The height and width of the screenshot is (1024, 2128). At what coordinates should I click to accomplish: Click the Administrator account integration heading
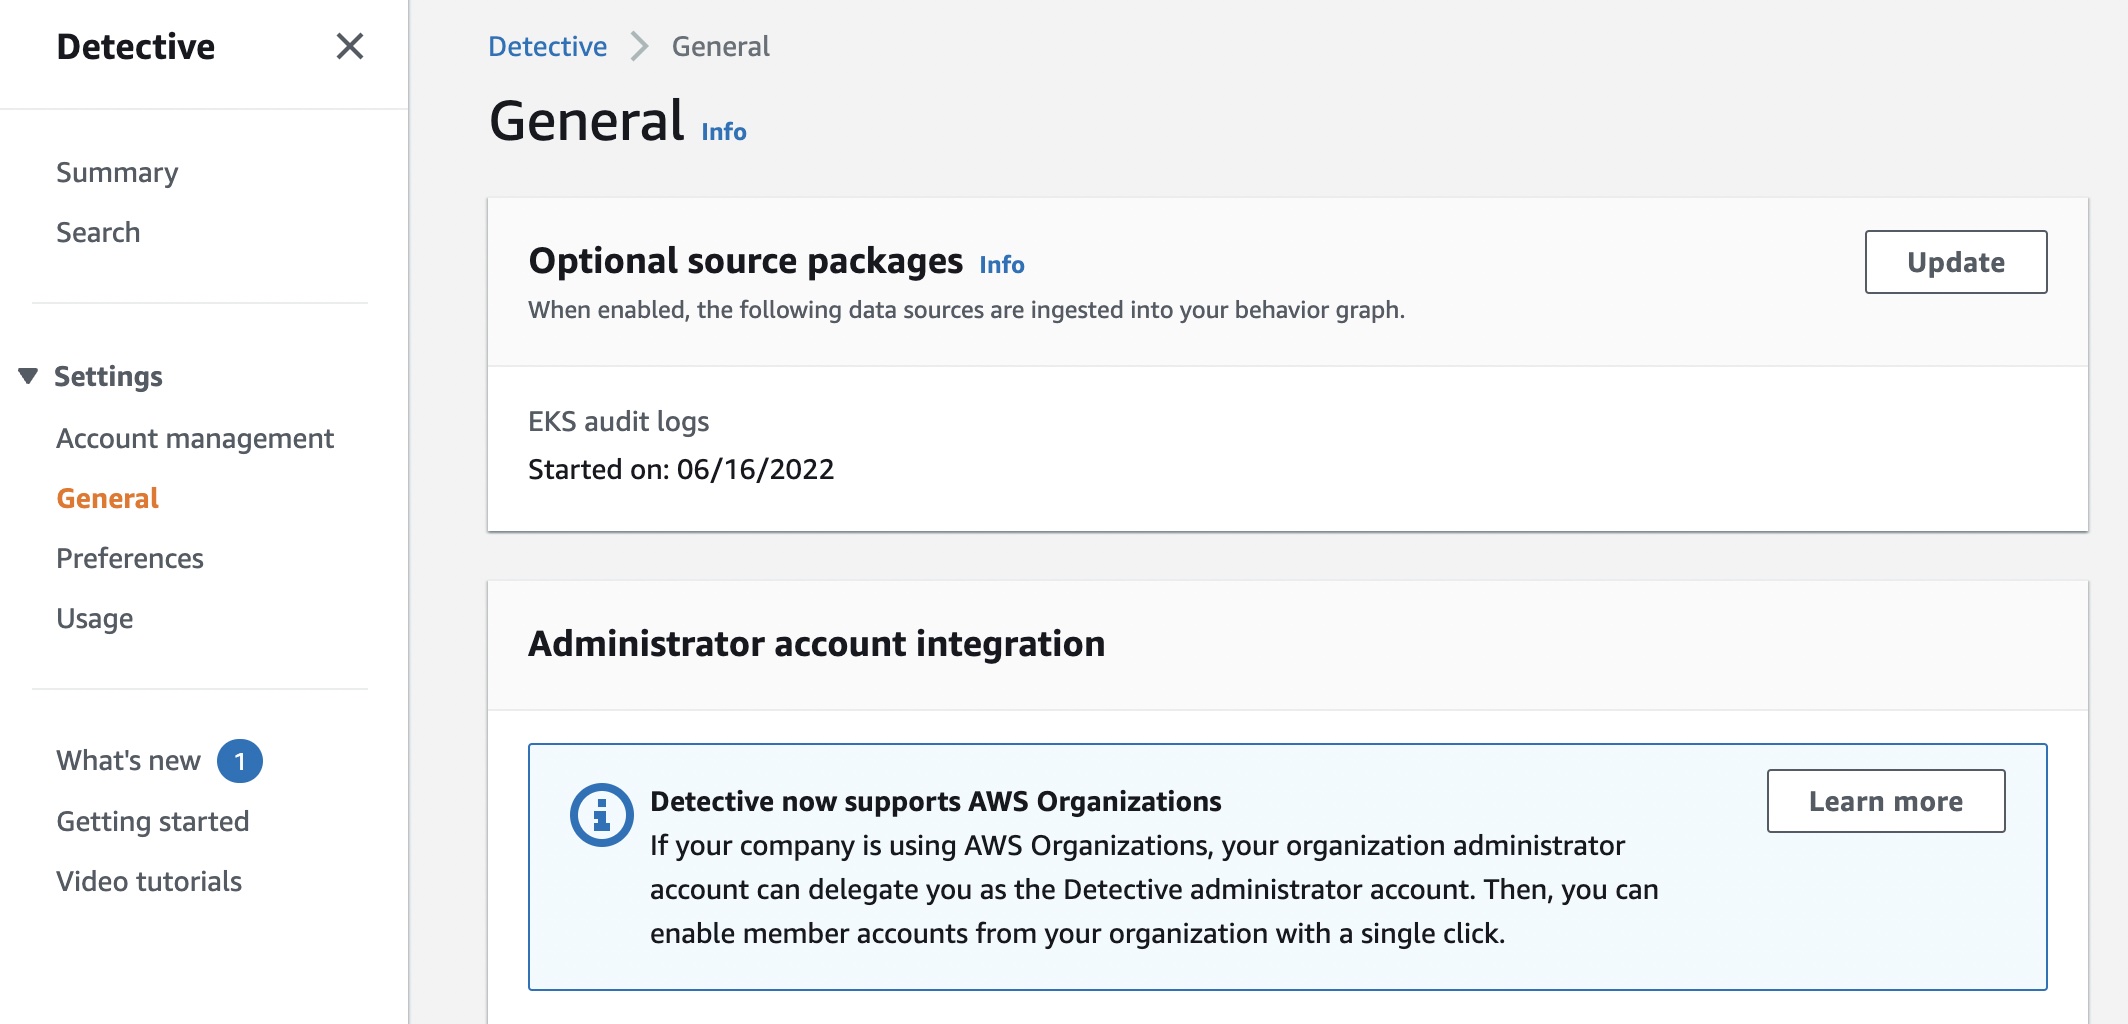pyautogui.click(x=816, y=643)
